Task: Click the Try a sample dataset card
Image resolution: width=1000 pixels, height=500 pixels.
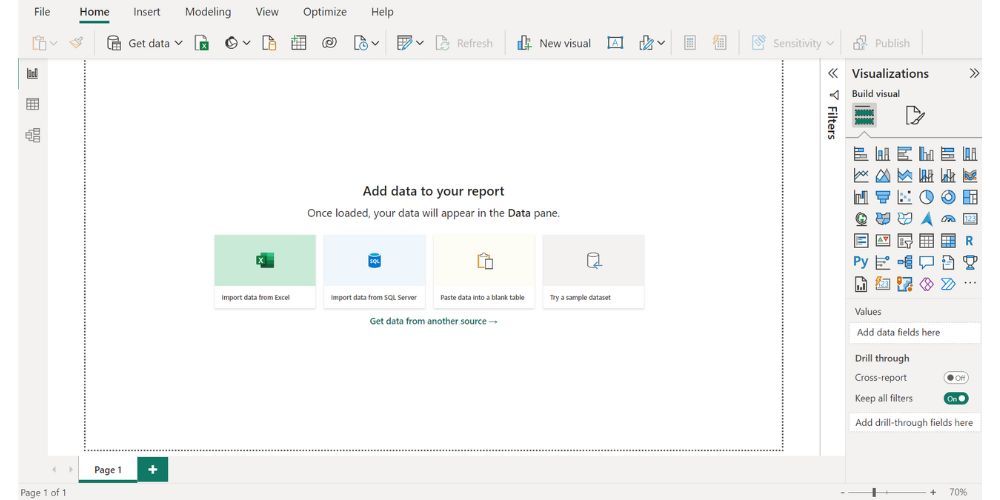Action: pos(593,271)
